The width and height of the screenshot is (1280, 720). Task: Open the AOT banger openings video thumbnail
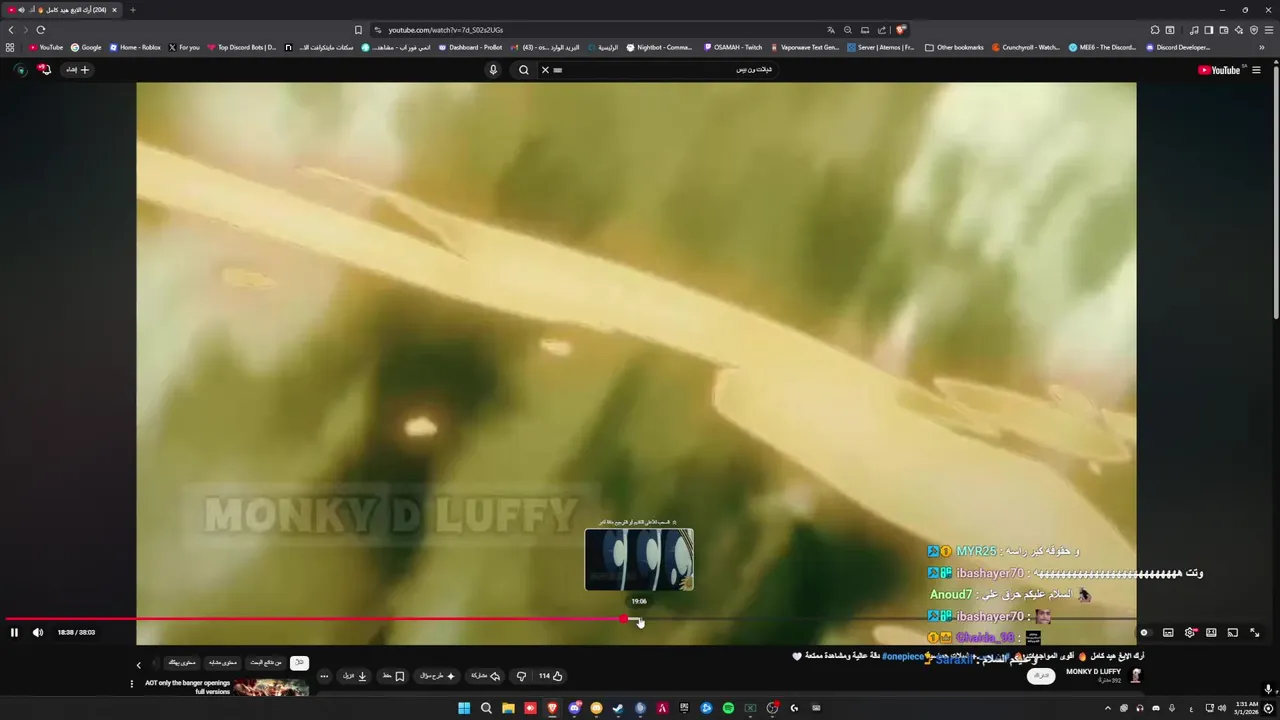tap(271, 688)
